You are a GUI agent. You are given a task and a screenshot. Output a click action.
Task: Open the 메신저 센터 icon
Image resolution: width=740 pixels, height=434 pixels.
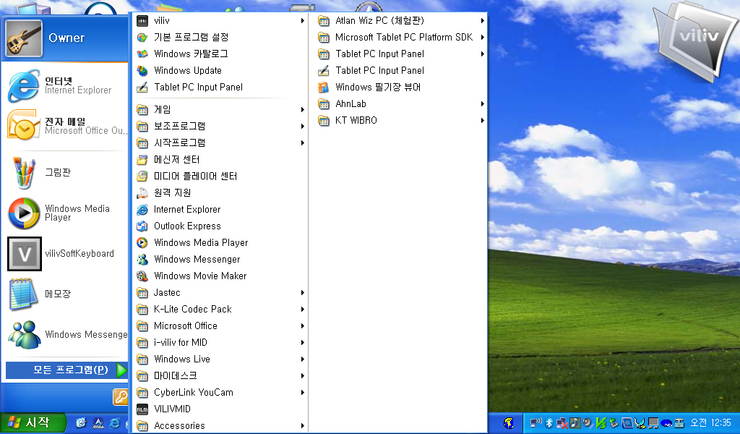pos(142,159)
